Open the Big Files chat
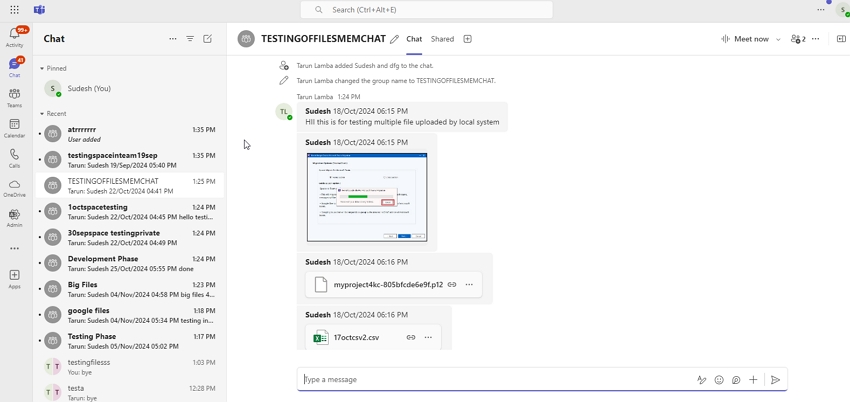The width and height of the screenshot is (850, 402). [x=130, y=289]
